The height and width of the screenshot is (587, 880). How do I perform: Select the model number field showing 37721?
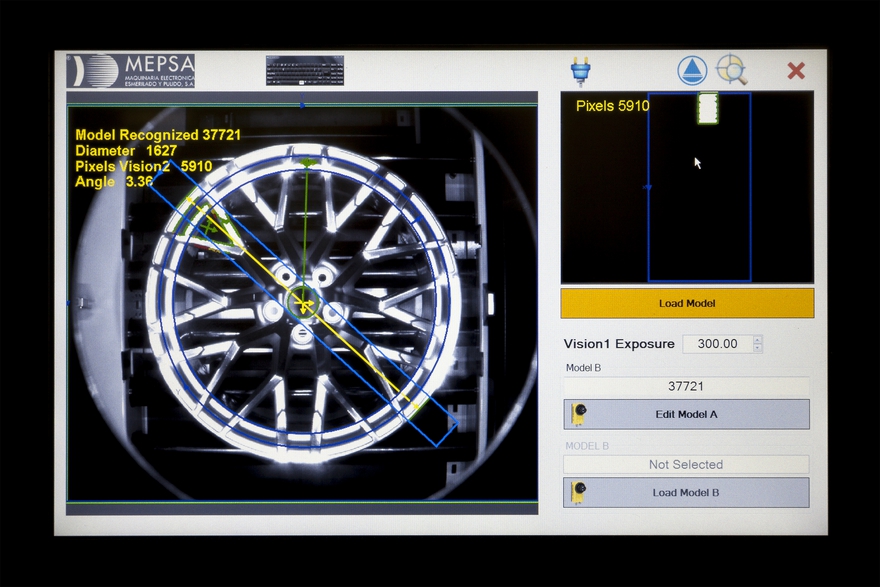[686, 386]
